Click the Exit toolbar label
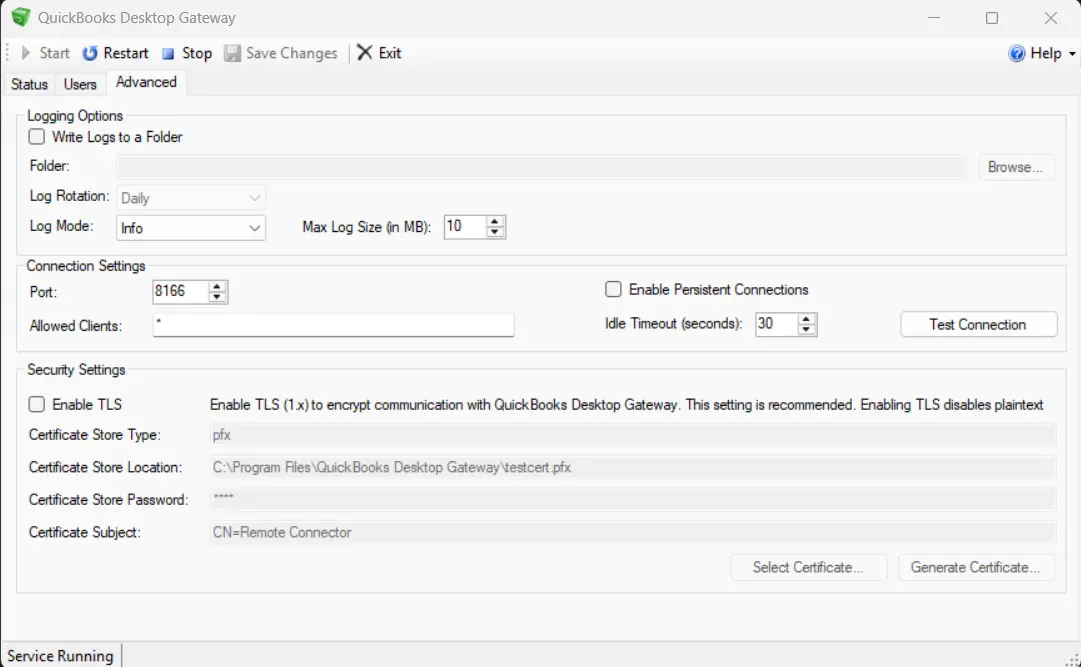1081x667 pixels. click(390, 53)
